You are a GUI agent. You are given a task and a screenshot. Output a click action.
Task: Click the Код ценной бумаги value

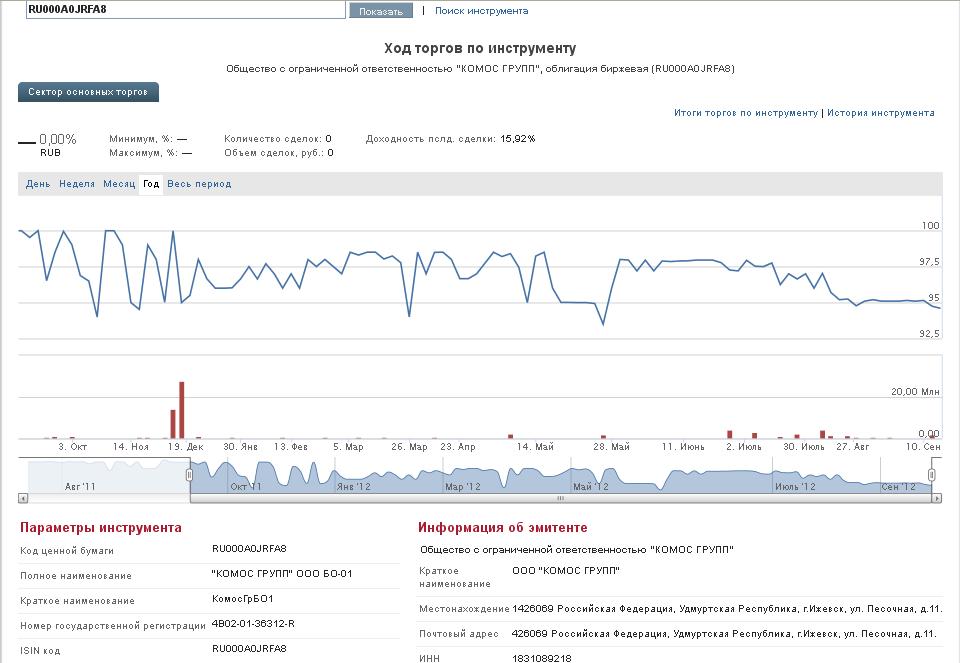tap(249, 549)
